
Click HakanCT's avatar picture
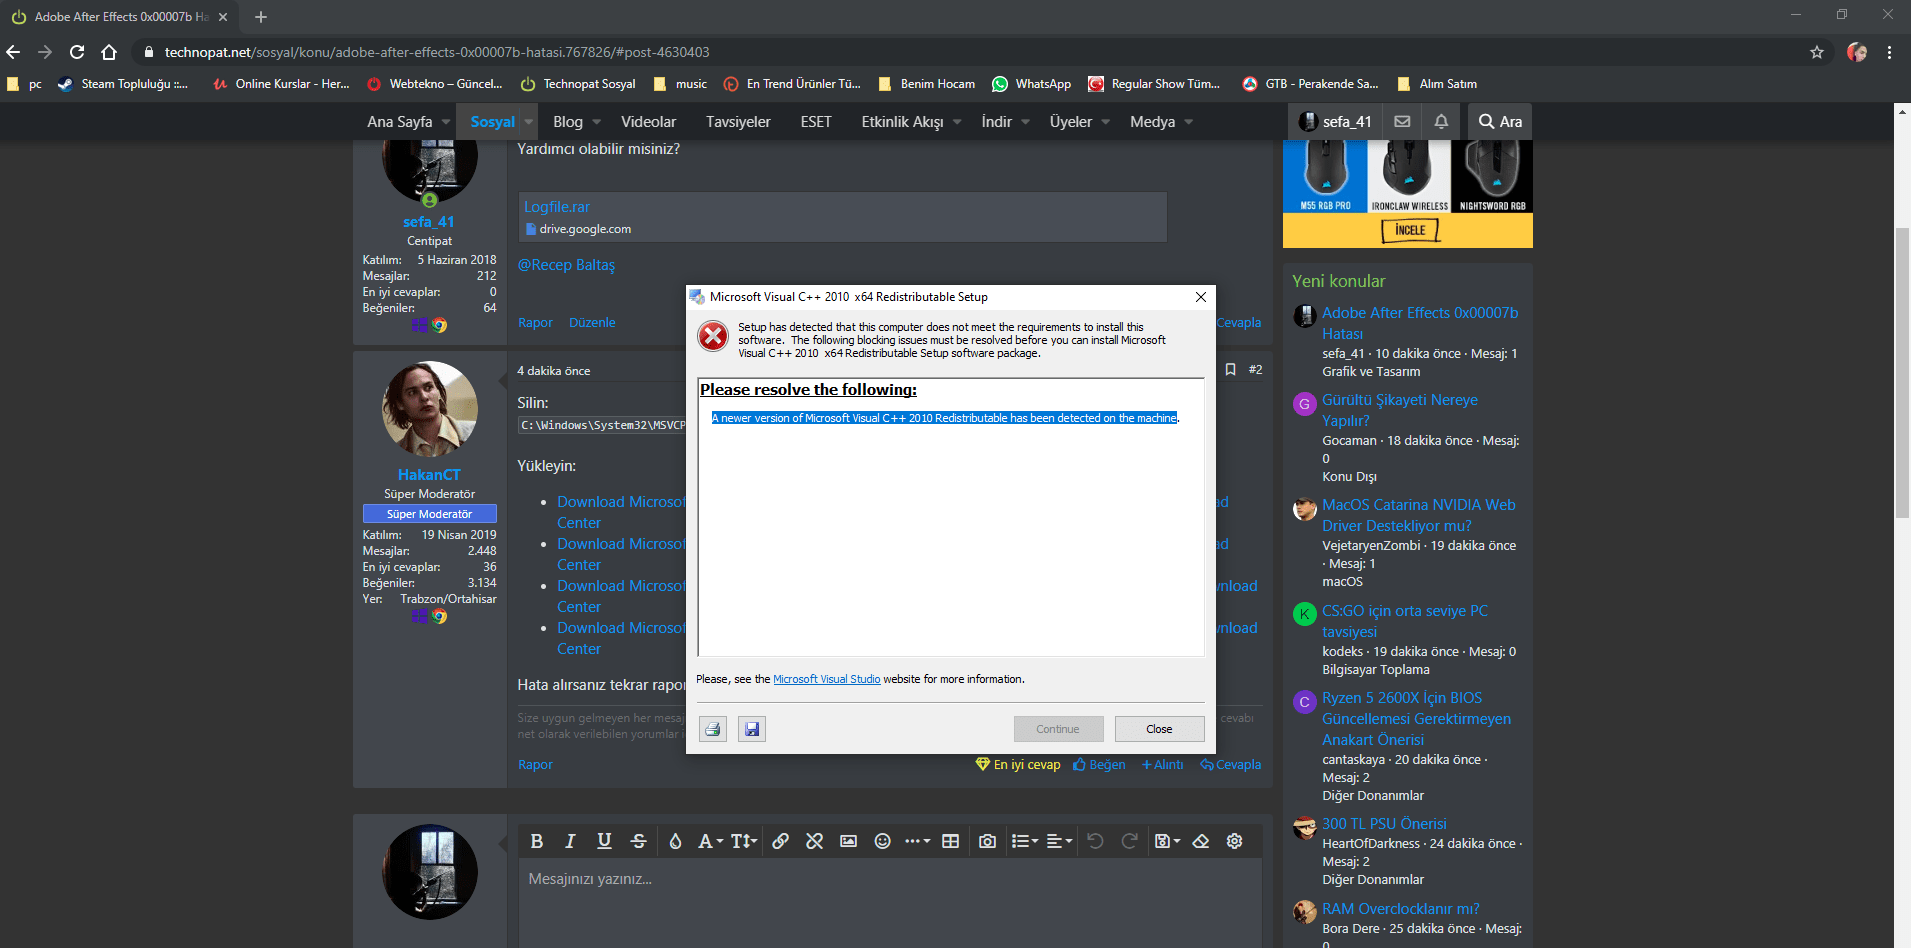[x=430, y=409]
